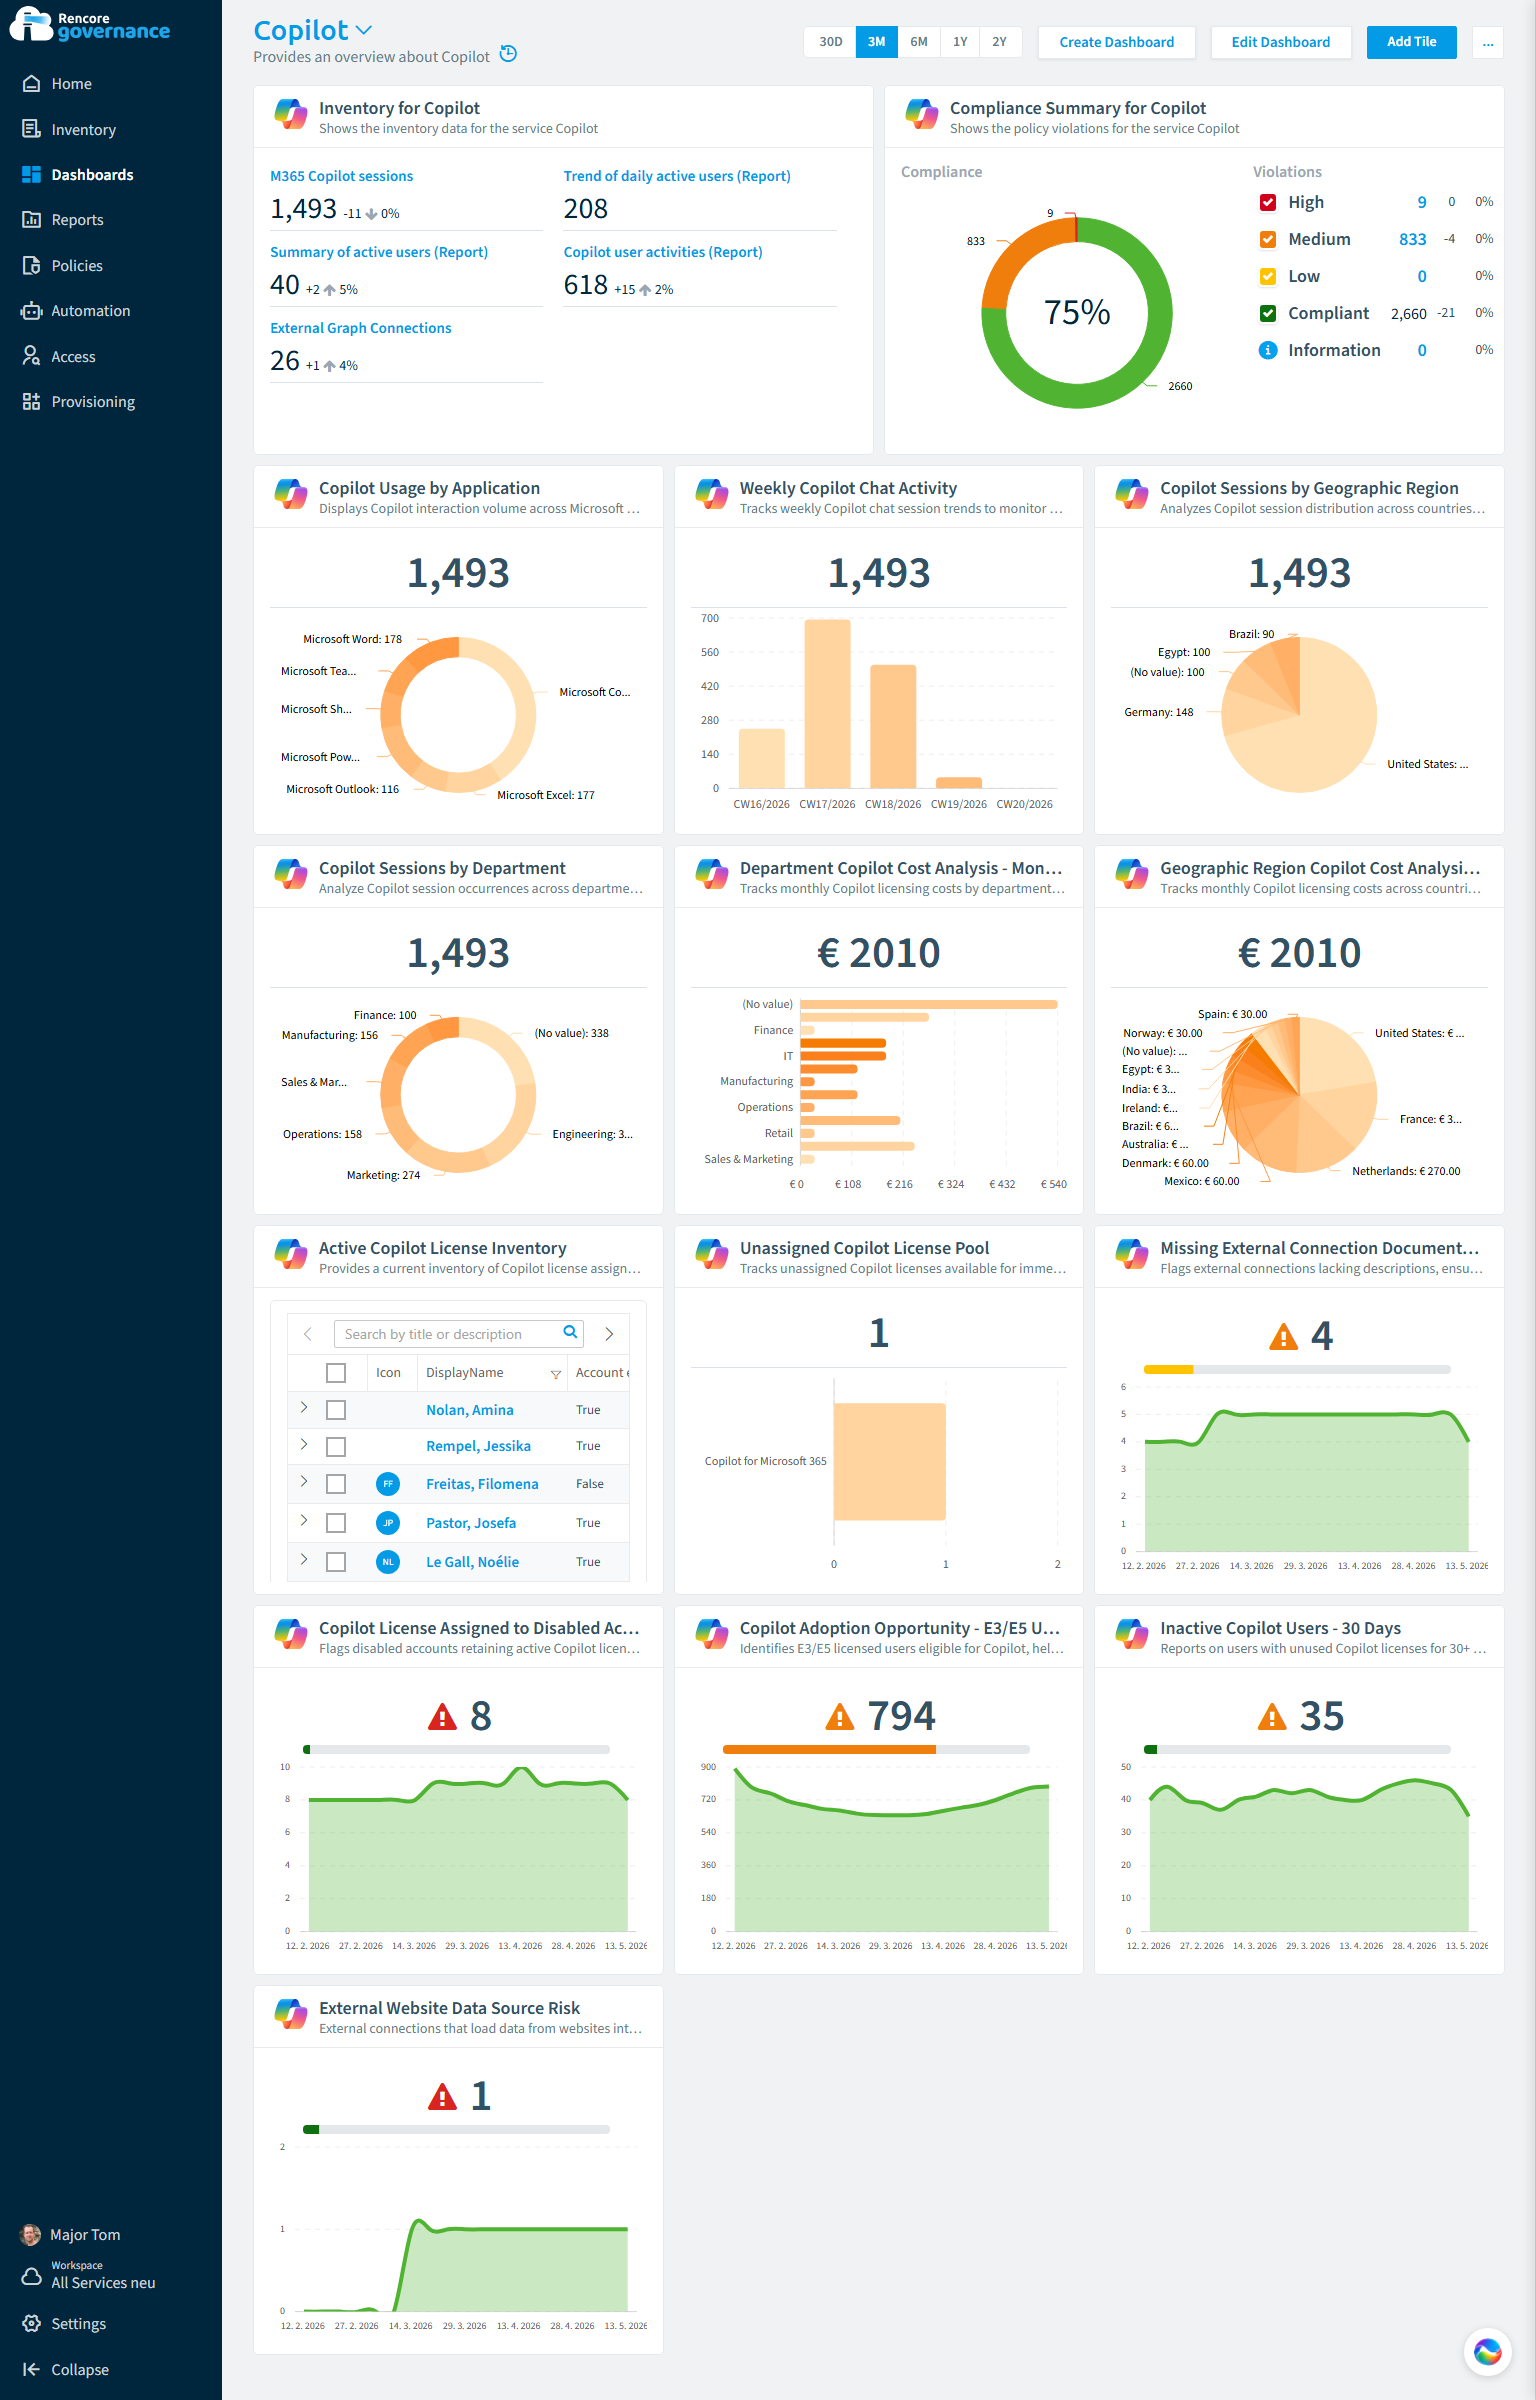Click the history clock icon beside description
Viewport: 1536px width, 2400px height.
(508, 54)
